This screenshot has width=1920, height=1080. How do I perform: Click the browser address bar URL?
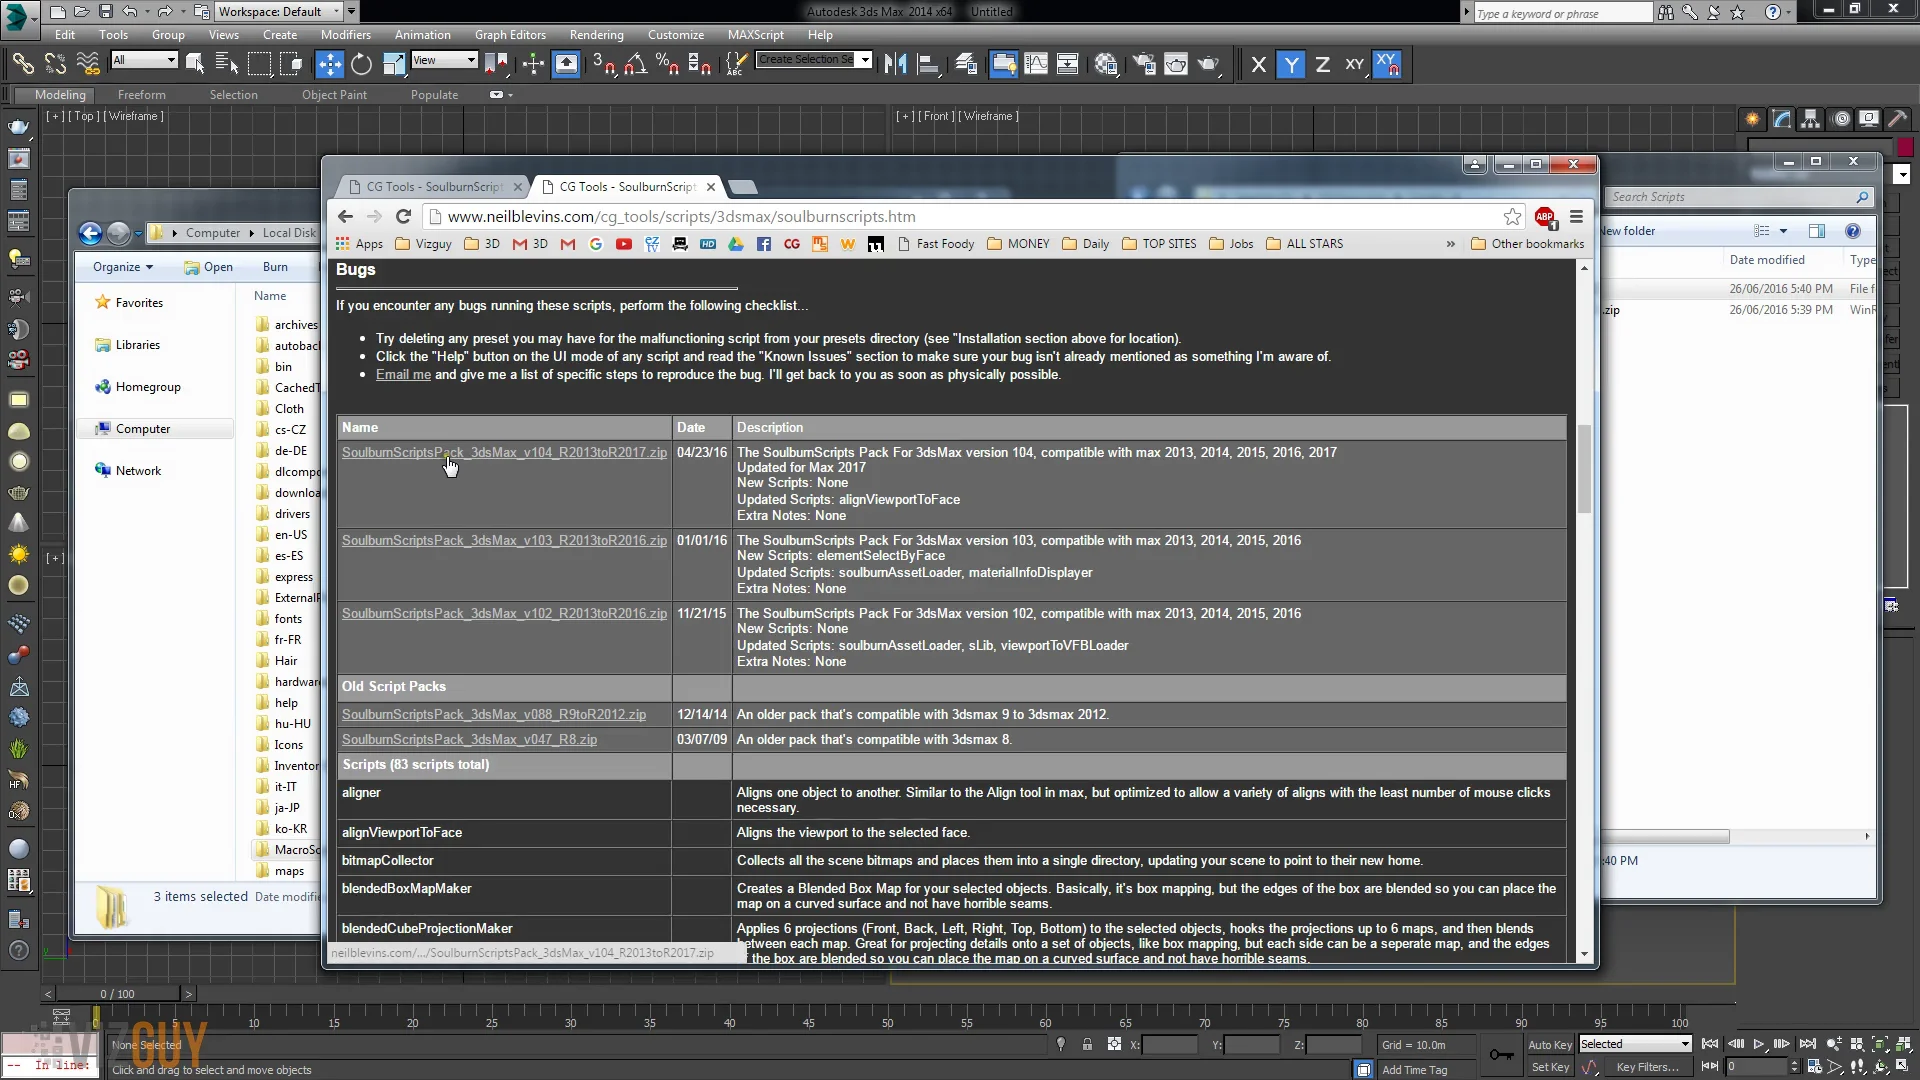pyautogui.click(x=680, y=216)
